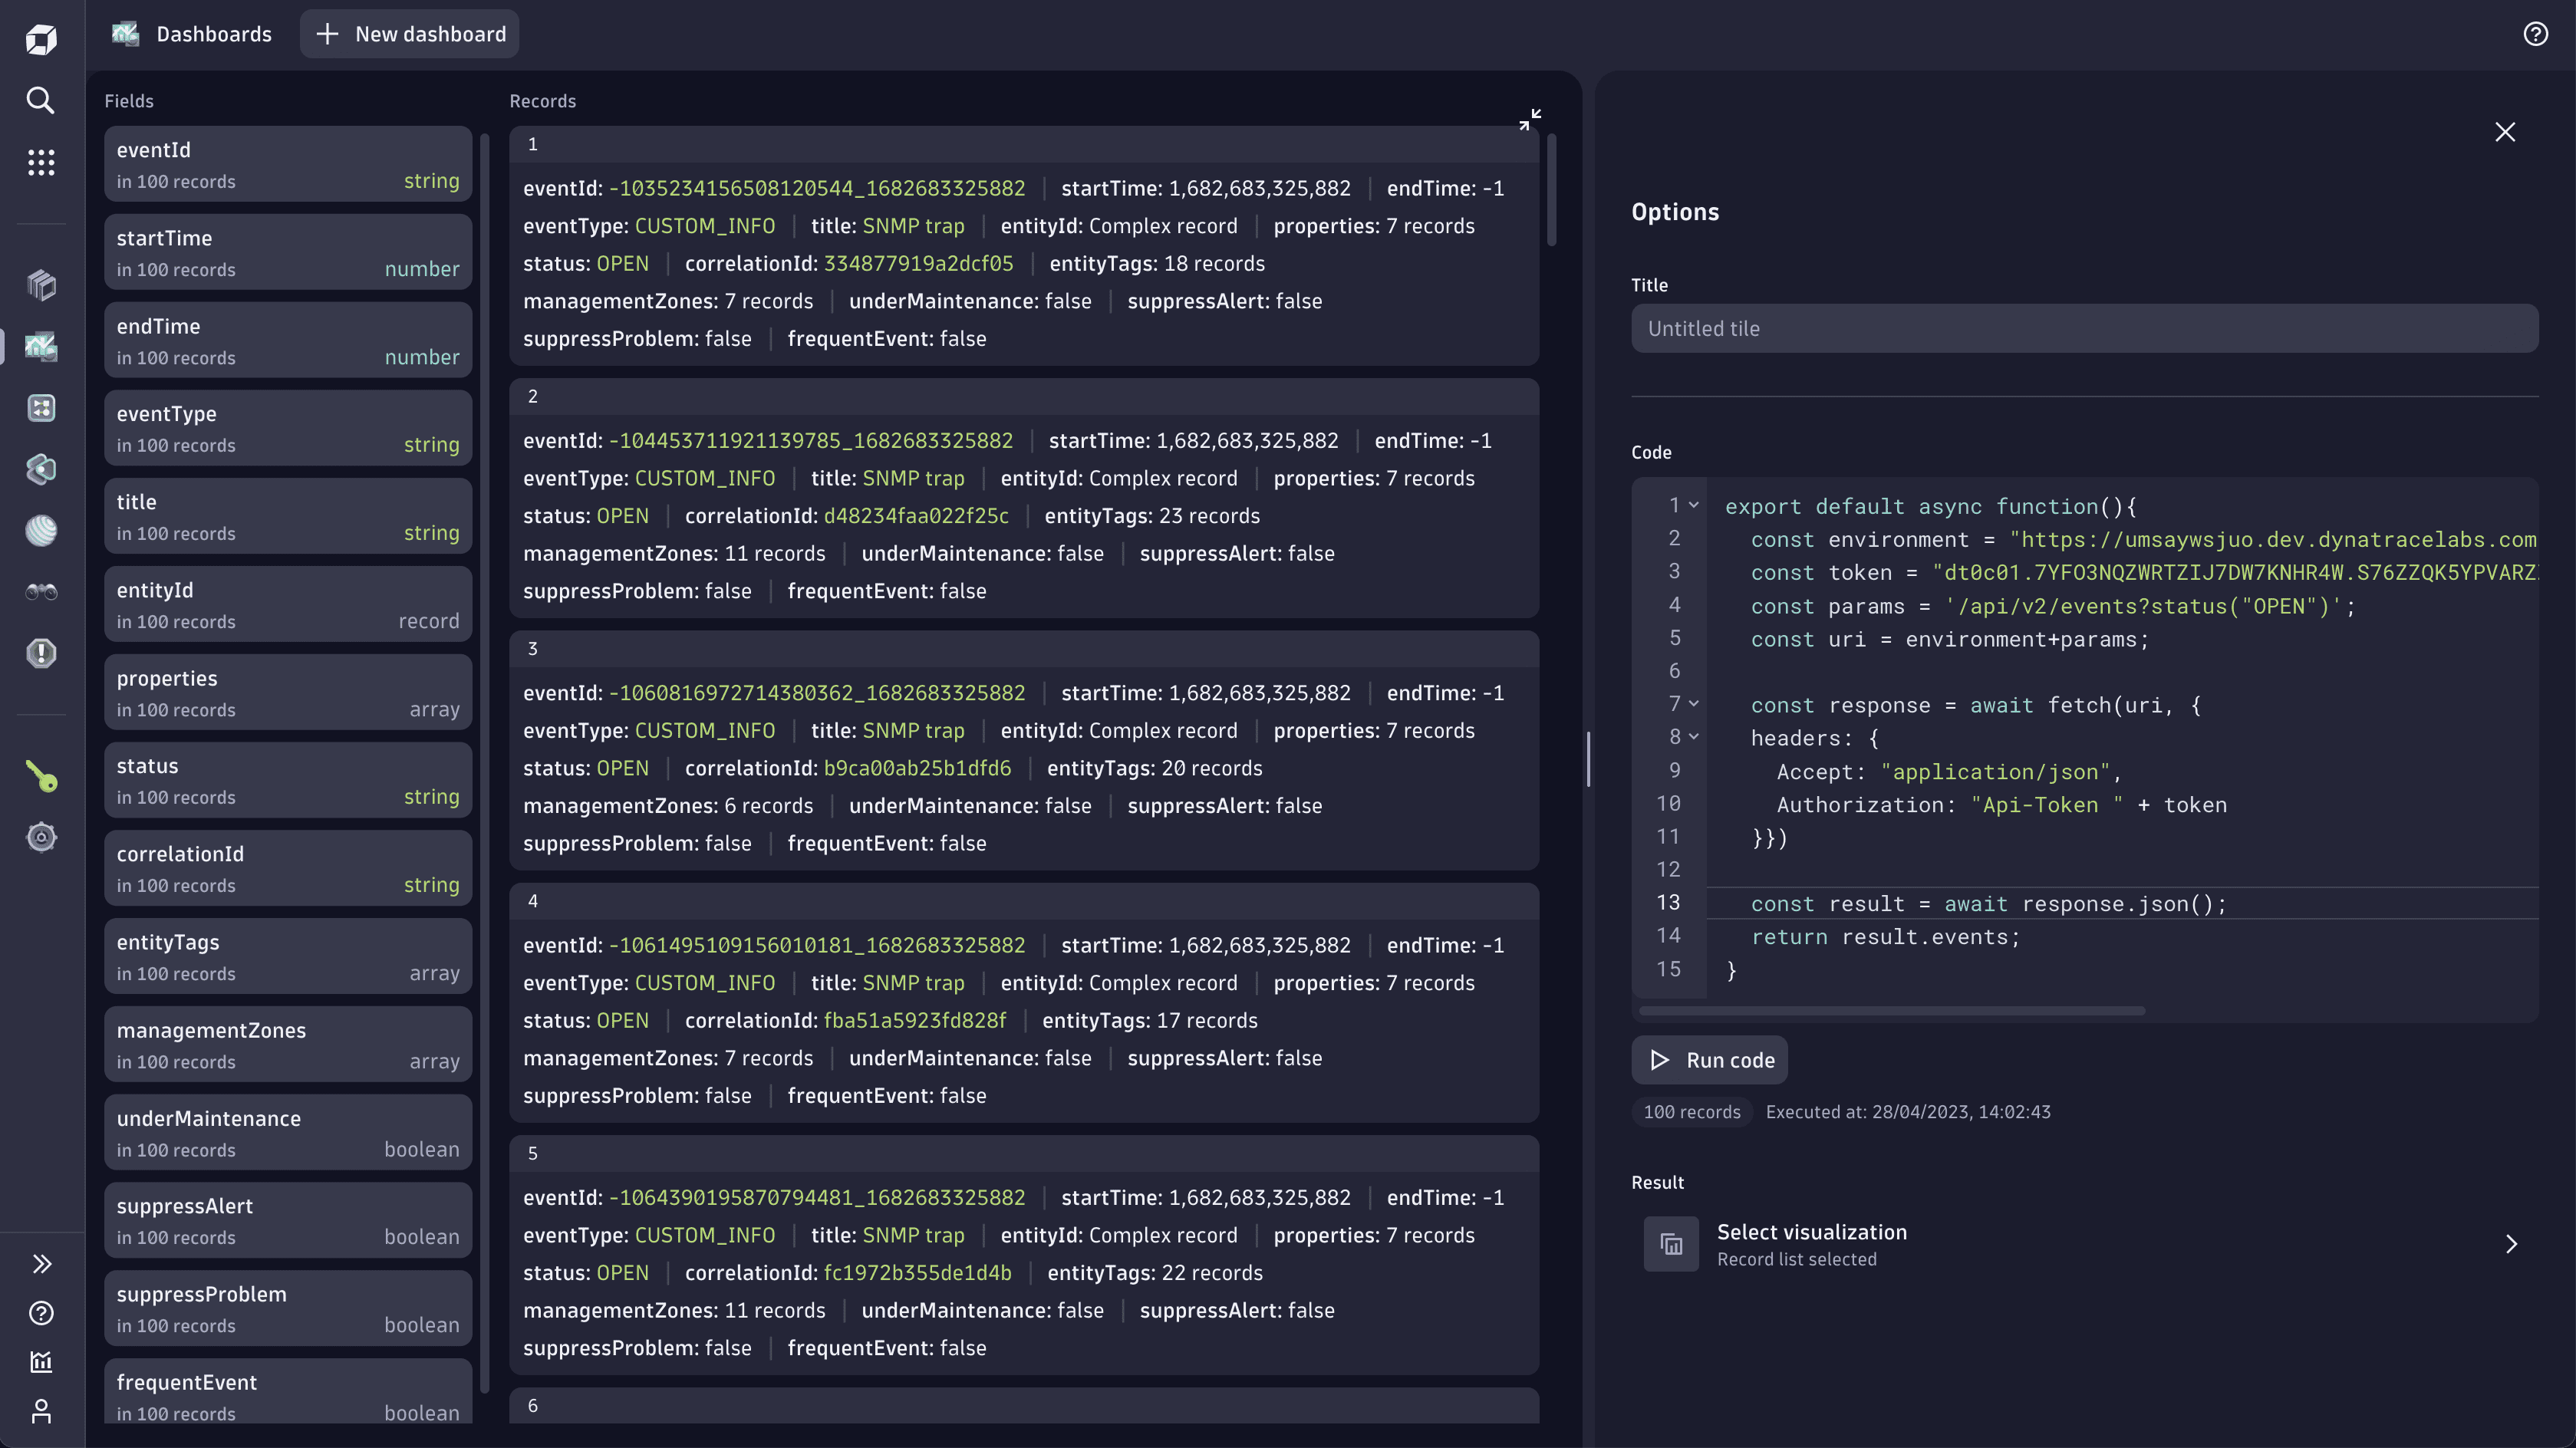
Task: Open the green key access tokens icon
Action: click(x=41, y=776)
